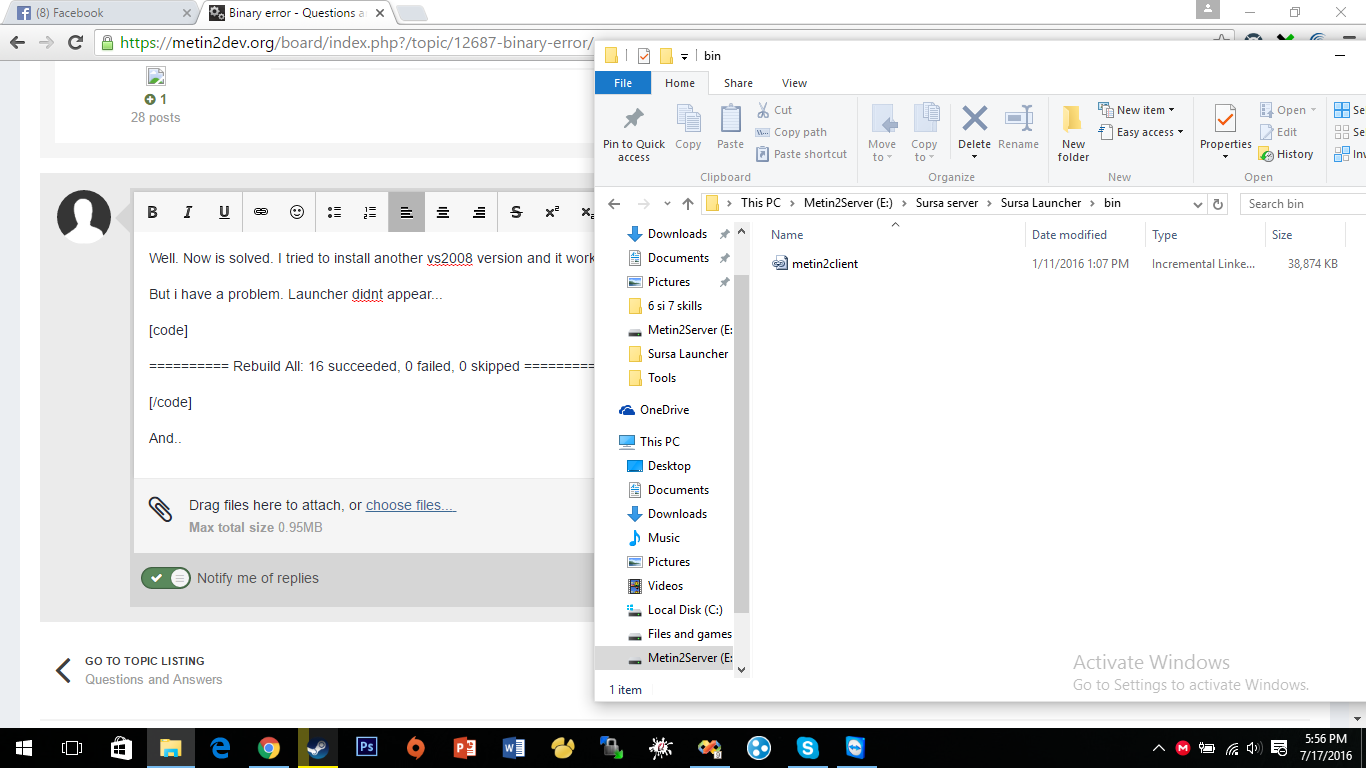Click Pin to Quick access
1366x768 pixels.
[x=634, y=133]
